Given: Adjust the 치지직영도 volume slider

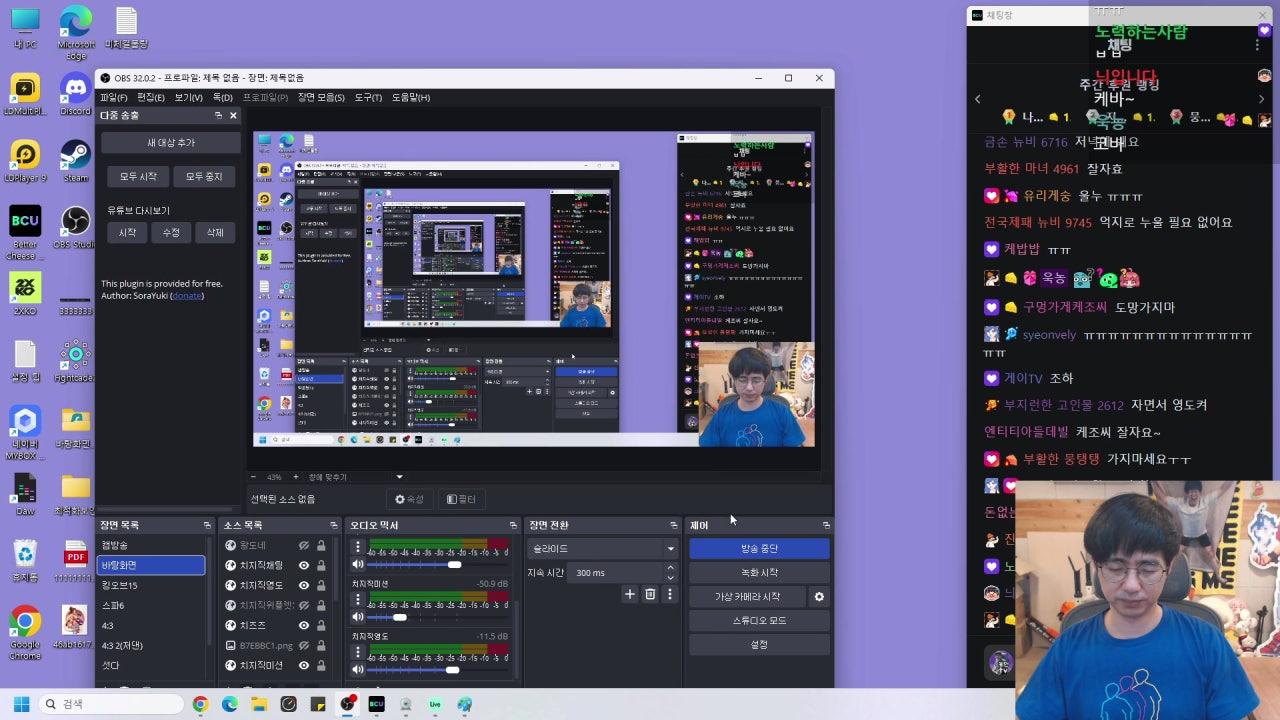Looking at the screenshot, I should (452, 670).
